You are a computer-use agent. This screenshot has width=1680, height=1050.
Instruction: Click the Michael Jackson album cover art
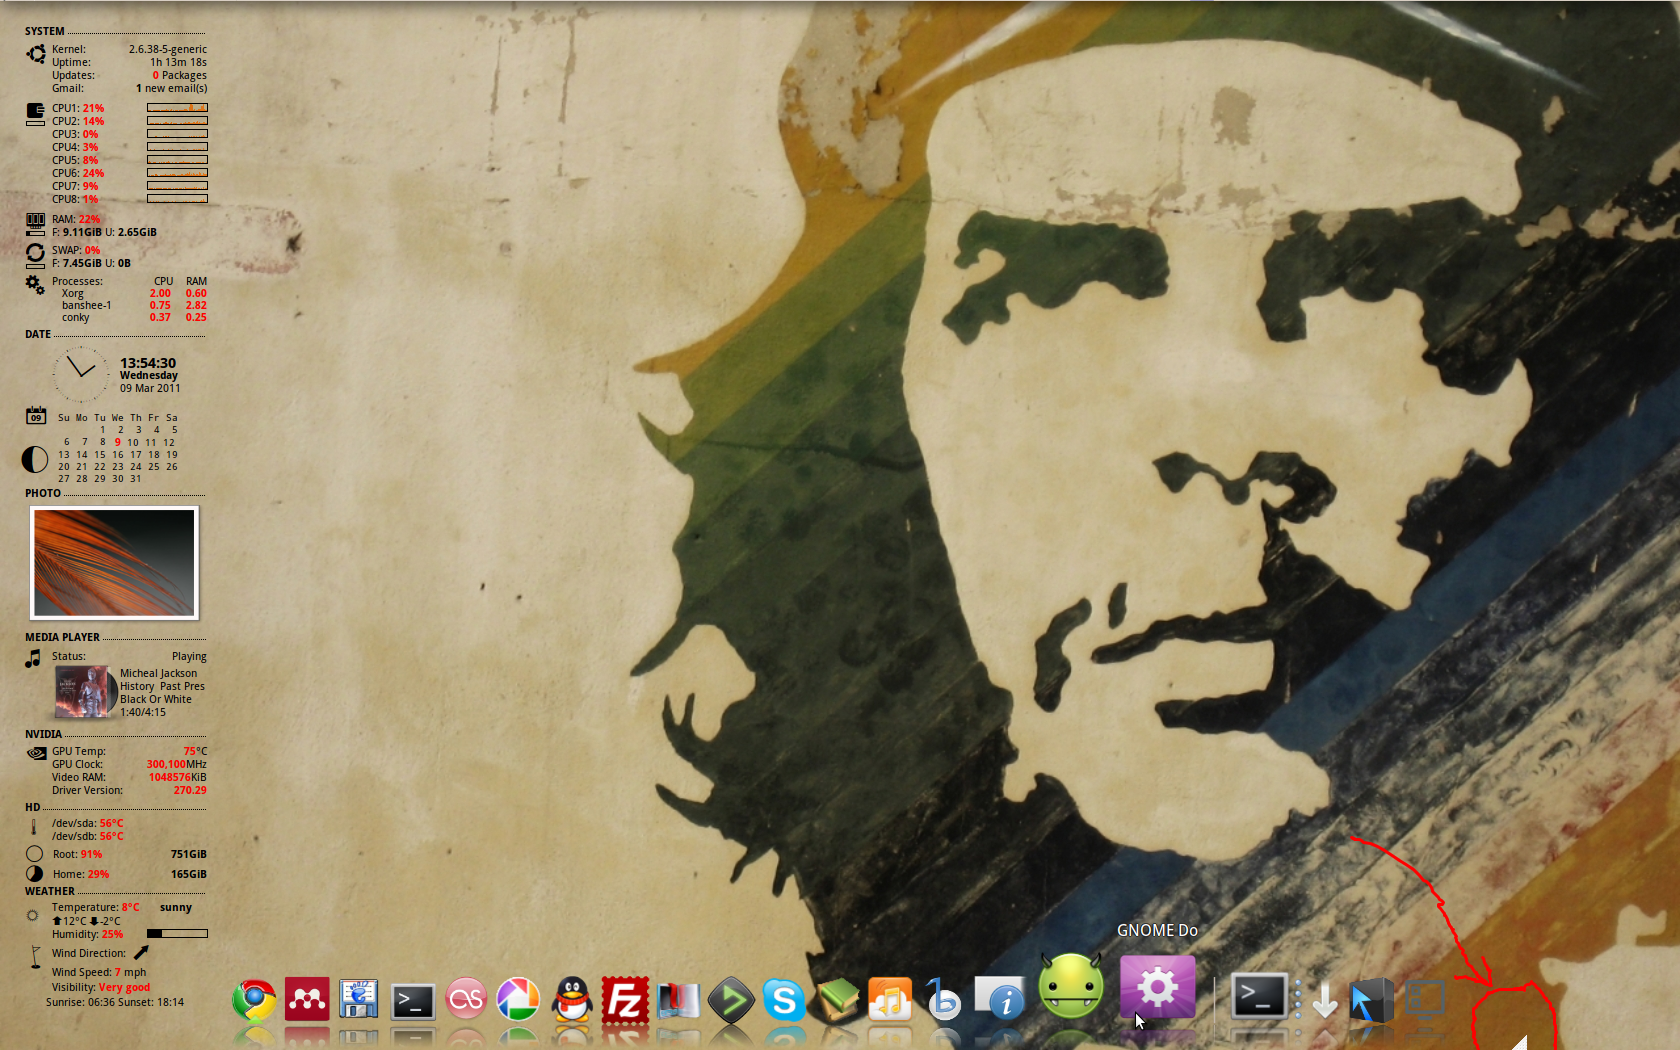(x=84, y=692)
